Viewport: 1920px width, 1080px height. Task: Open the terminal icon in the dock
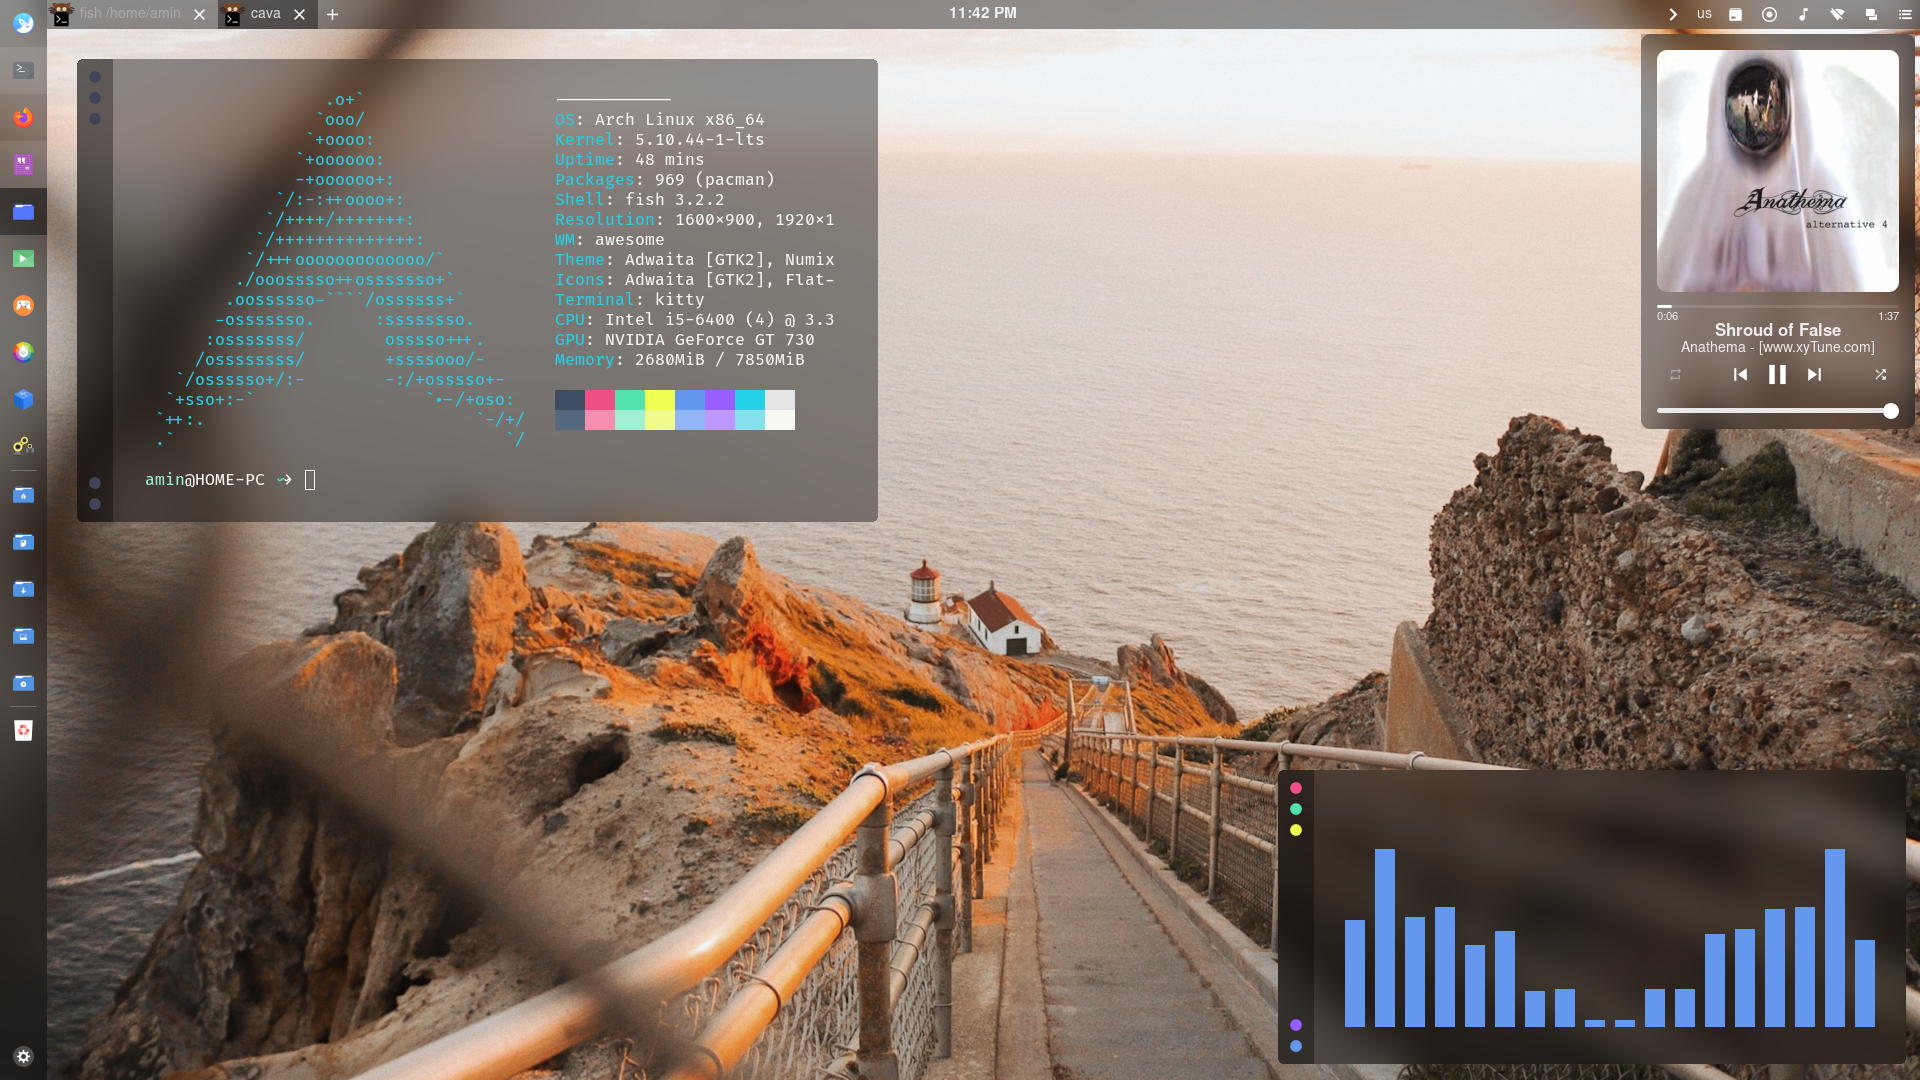click(x=23, y=70)
